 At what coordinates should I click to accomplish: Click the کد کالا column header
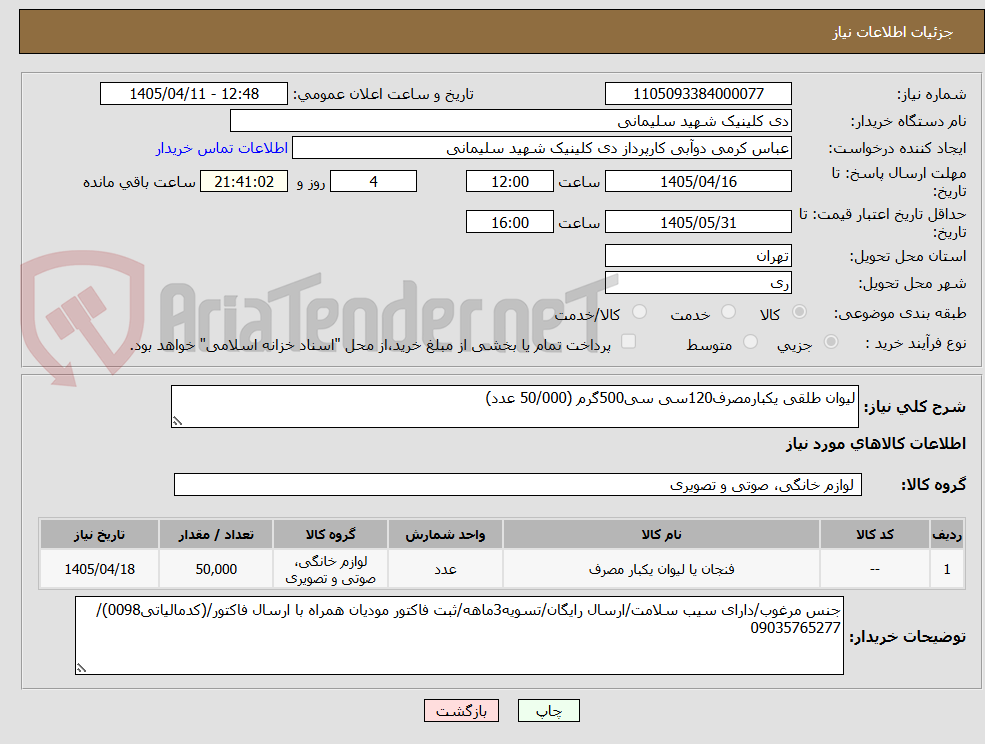(x=874, y=534)
